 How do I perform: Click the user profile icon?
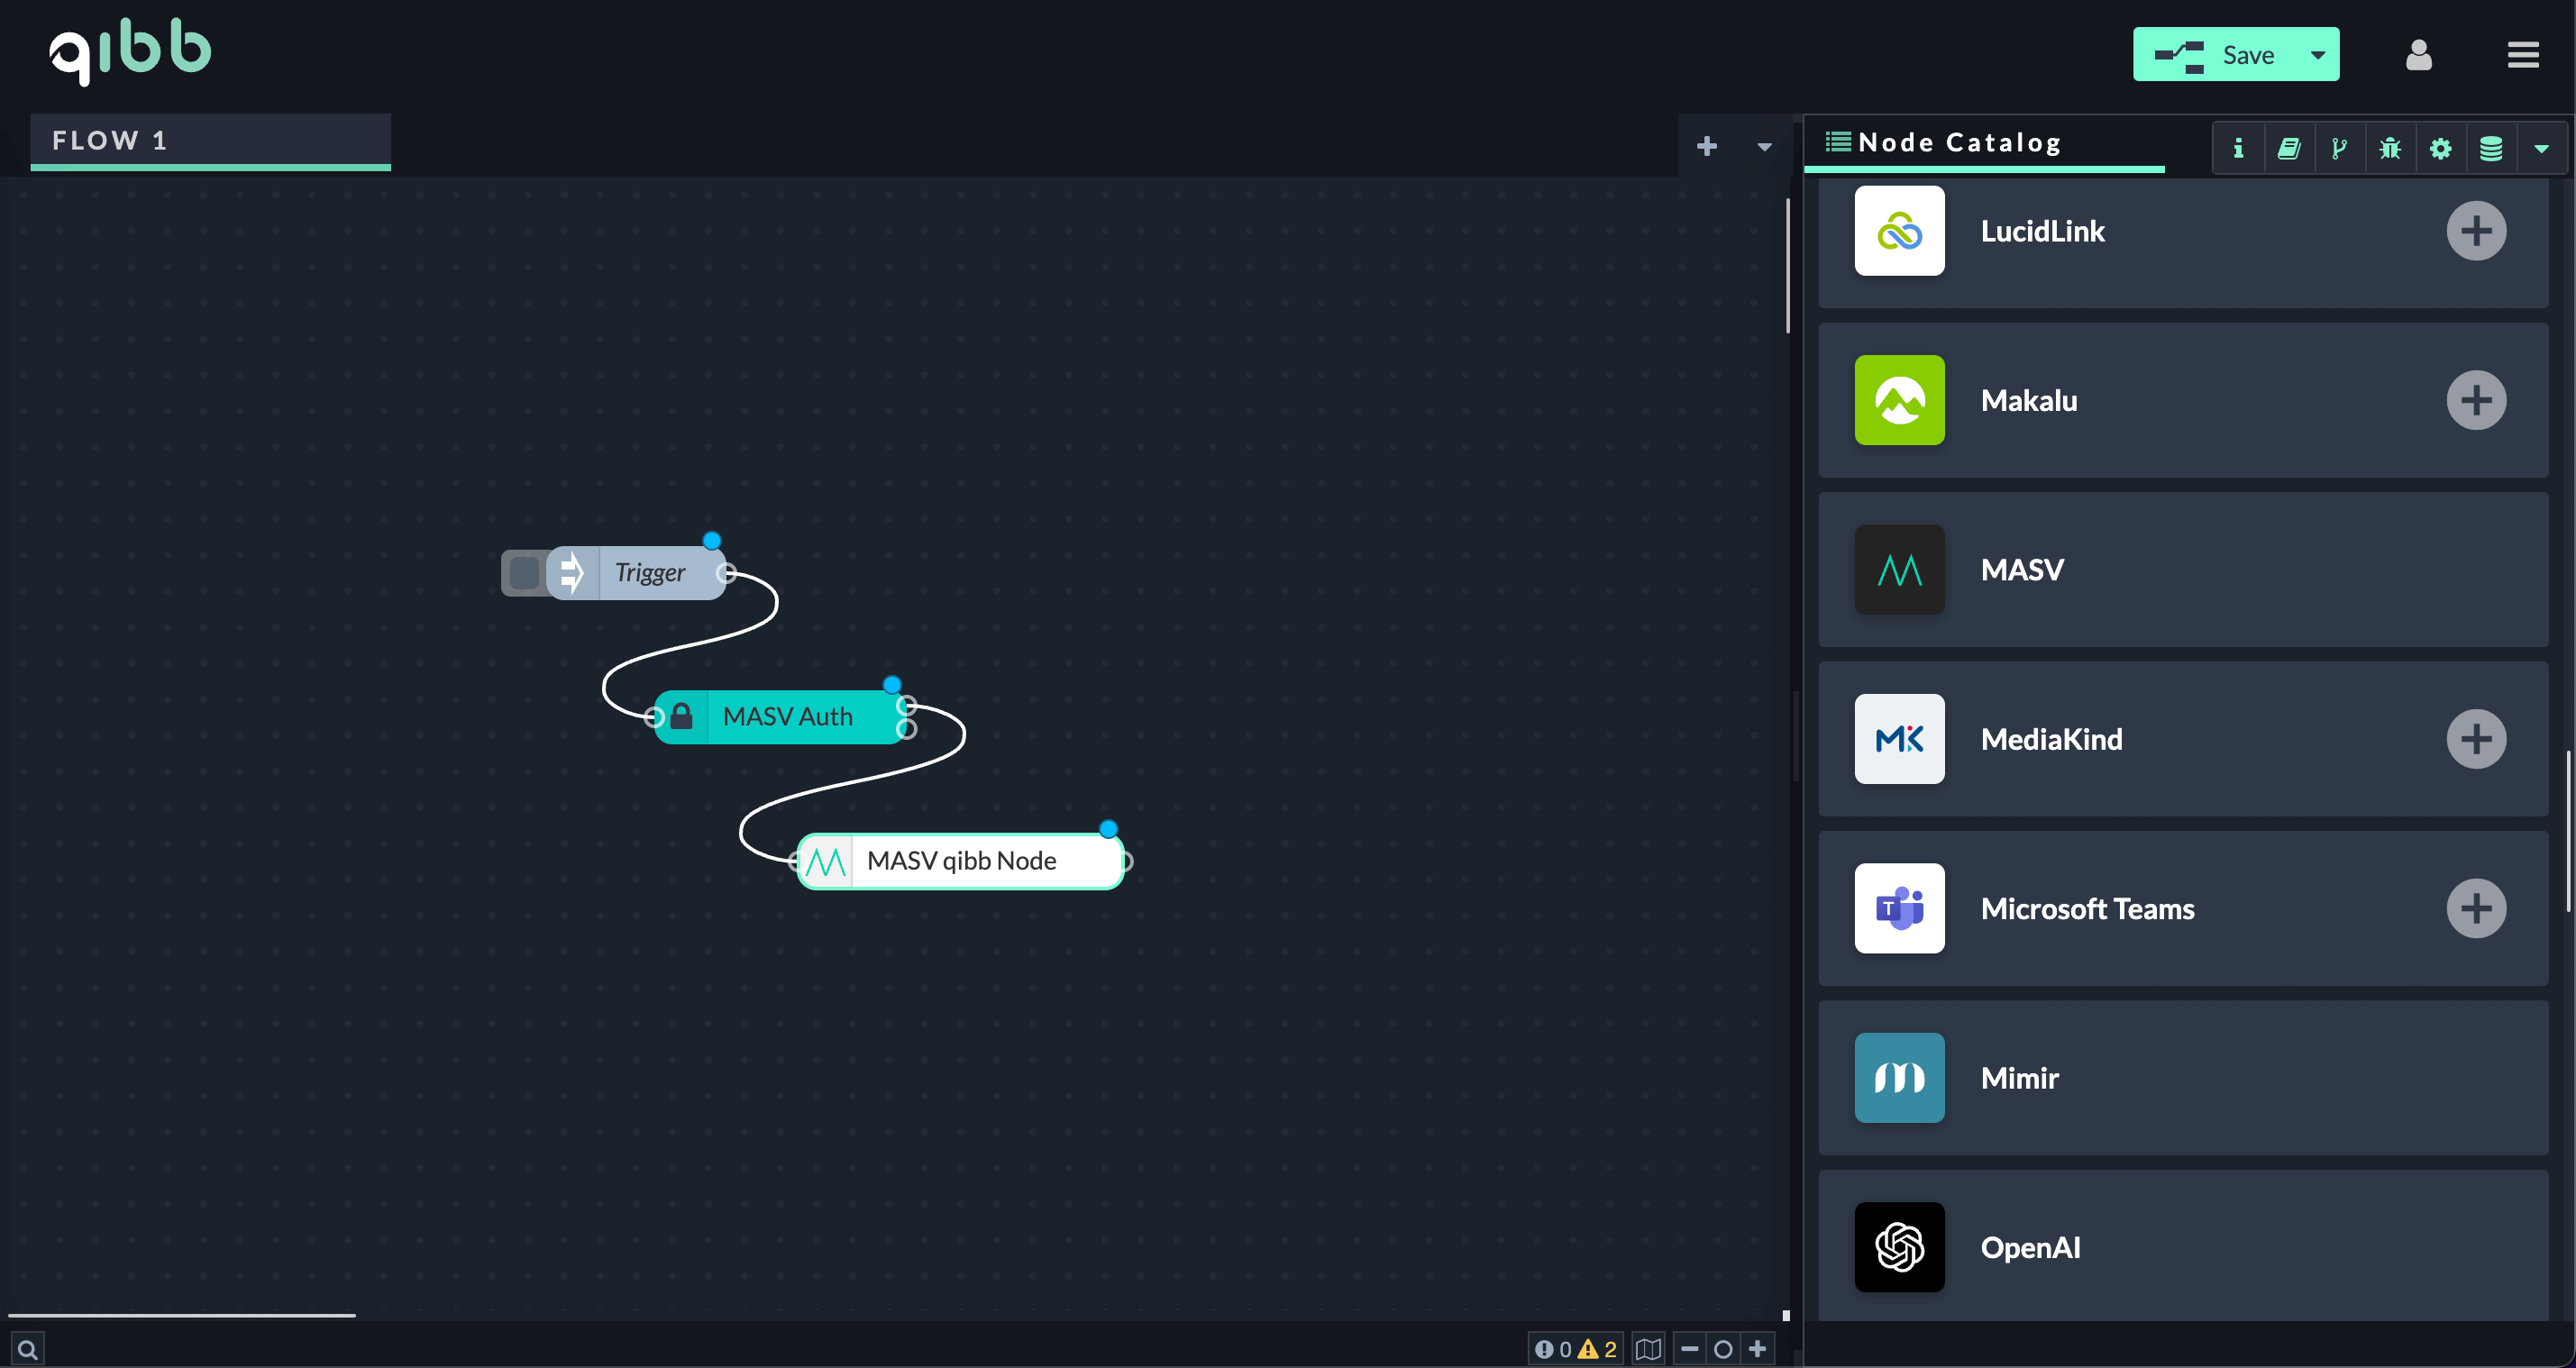tap(2418, 55)
